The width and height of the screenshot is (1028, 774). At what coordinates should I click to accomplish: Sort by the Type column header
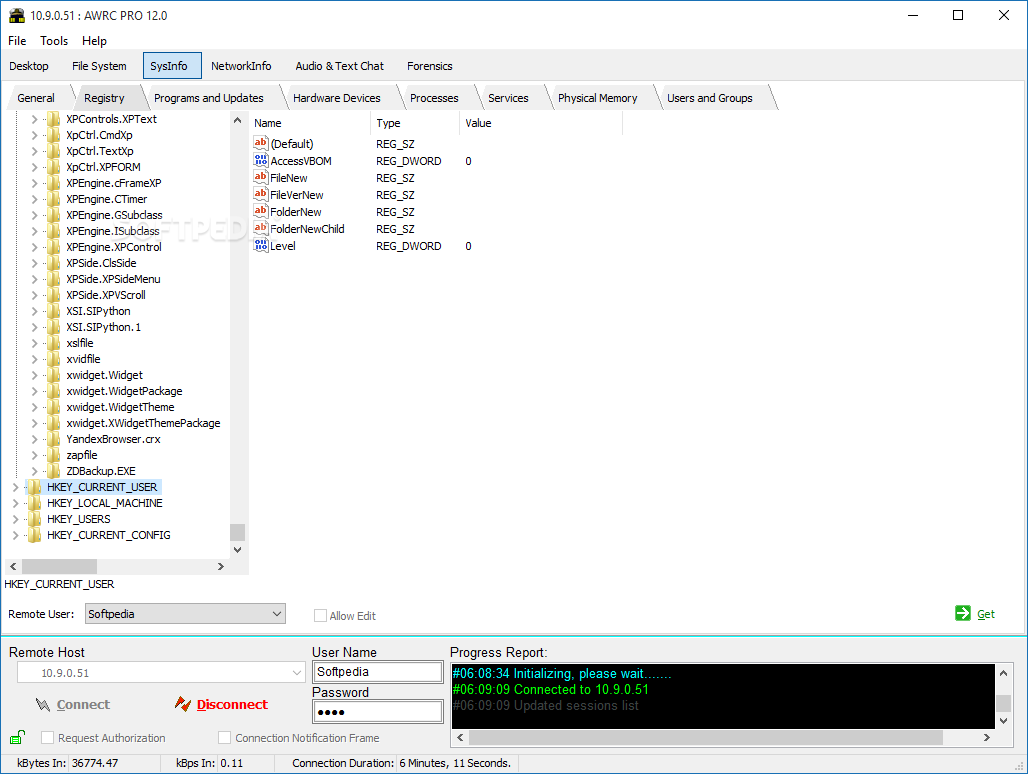415,123
